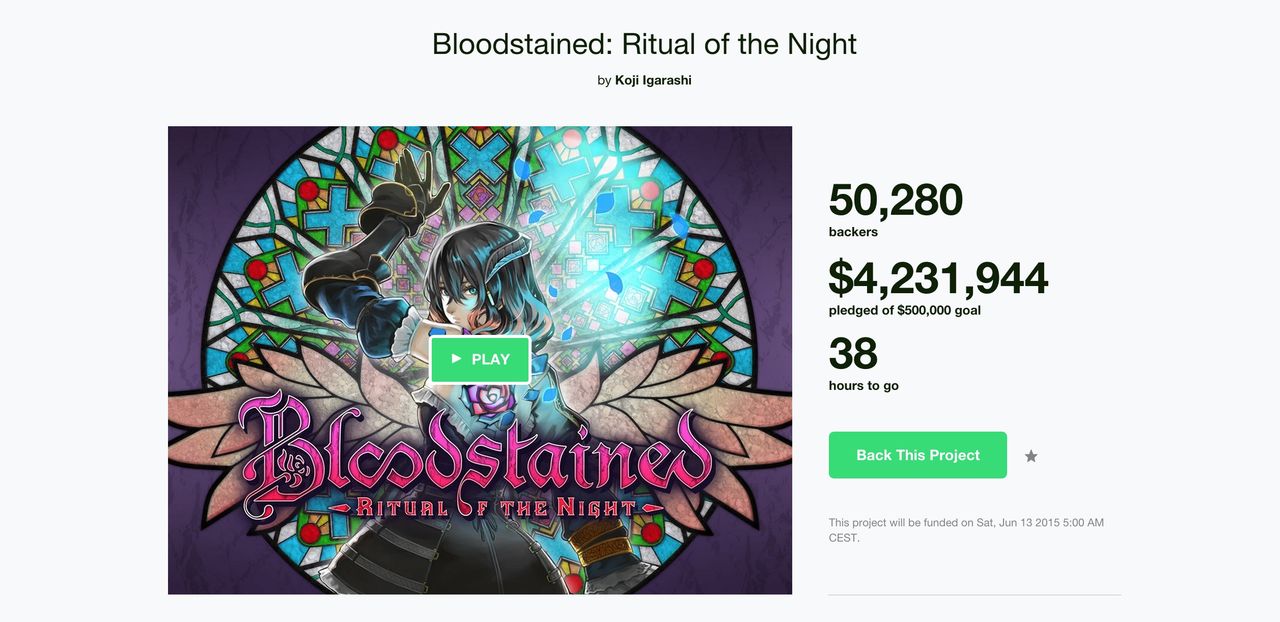
Task: Click the stained-glass video thumbnail artwork
Action: 300,230
